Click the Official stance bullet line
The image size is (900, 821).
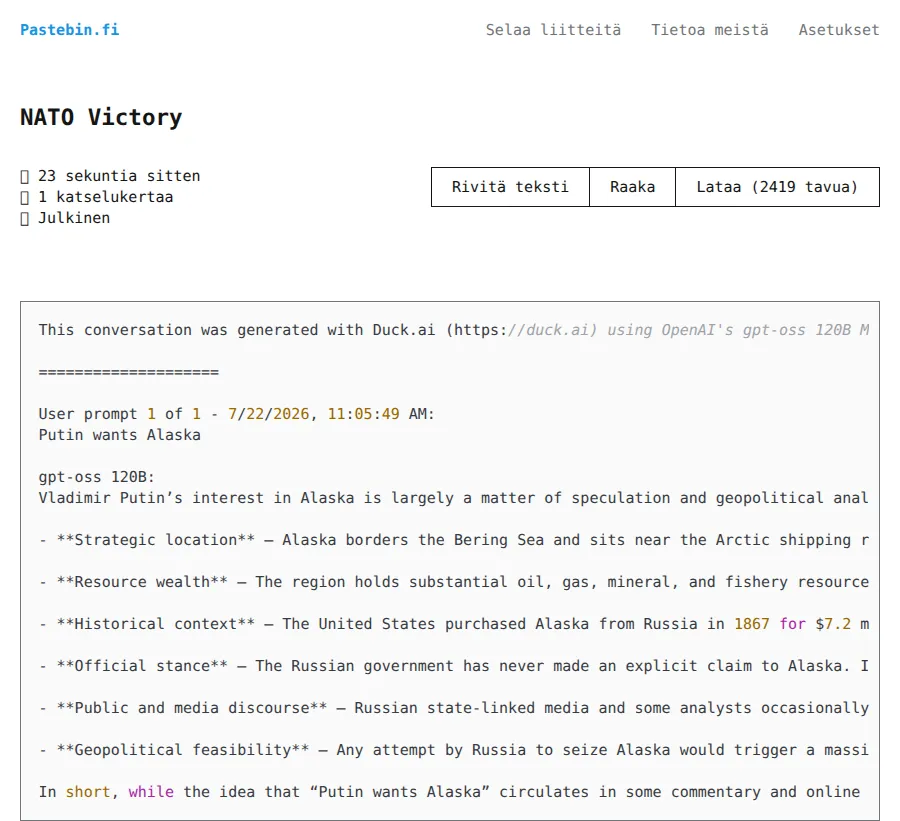point(453,666)
